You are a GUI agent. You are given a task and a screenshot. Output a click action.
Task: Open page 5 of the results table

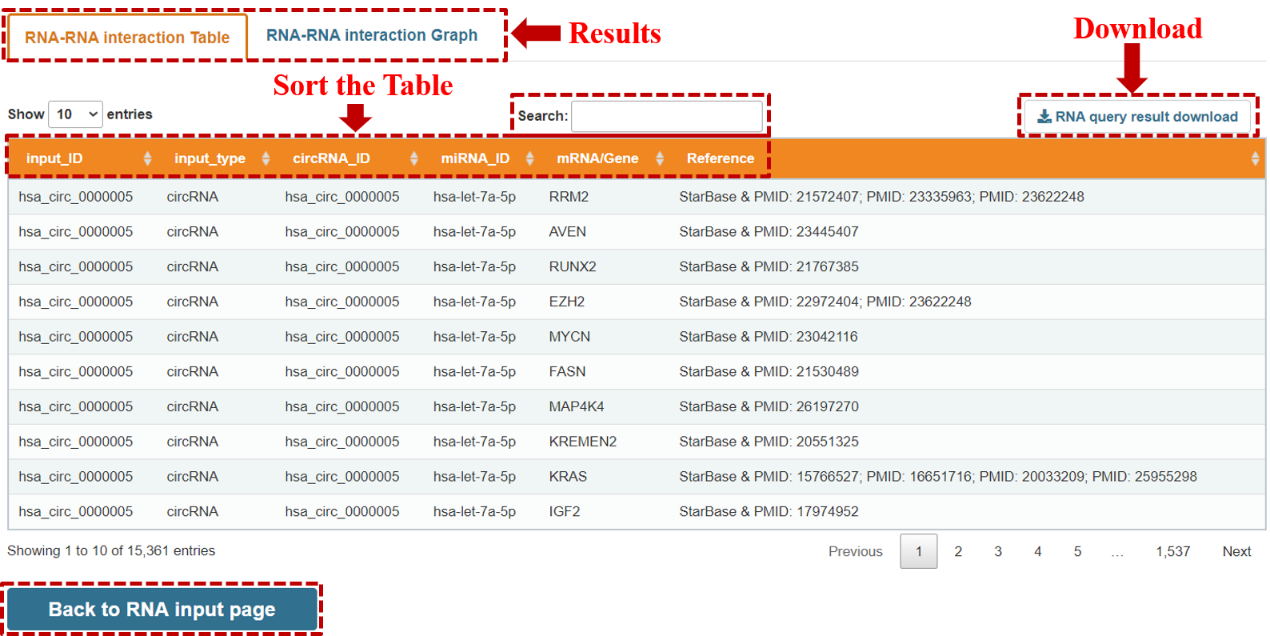1077,551
